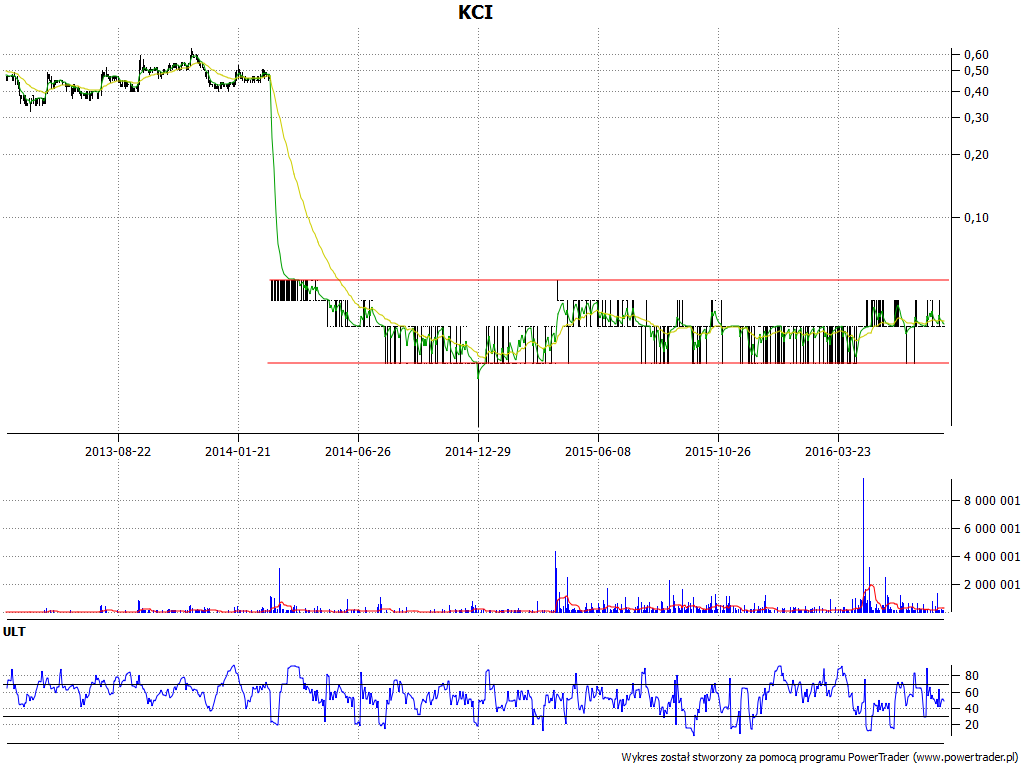Click the KCI chart title

click(x=475, y=12)
